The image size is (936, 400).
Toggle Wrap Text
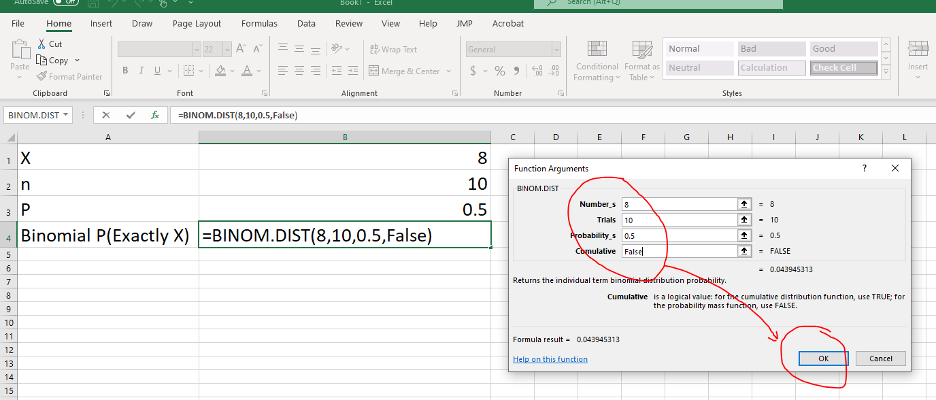click(393, 50)
